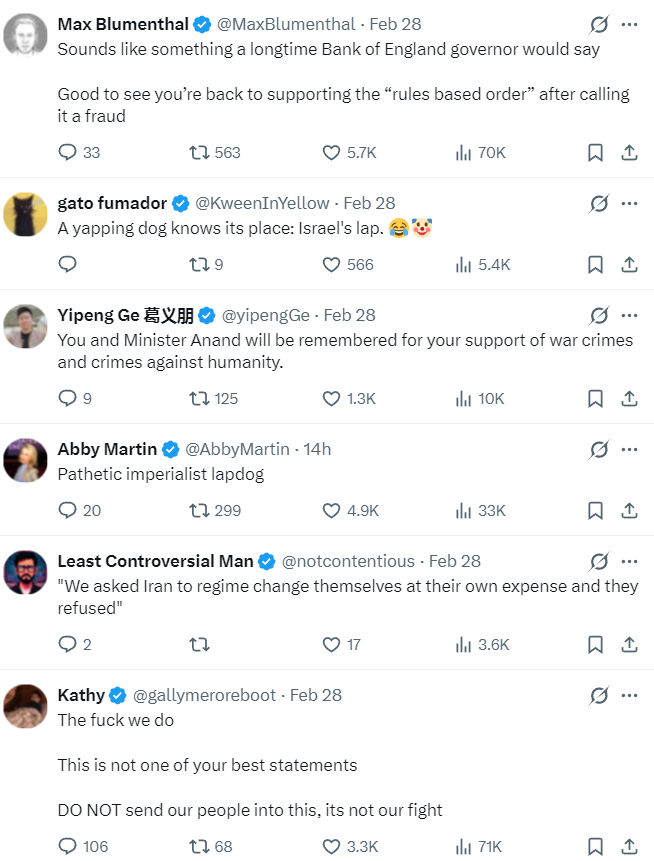Bookmark gato fumador's tweet
Image resolution: width=654 pixels, height=861 pixels.
595,265
